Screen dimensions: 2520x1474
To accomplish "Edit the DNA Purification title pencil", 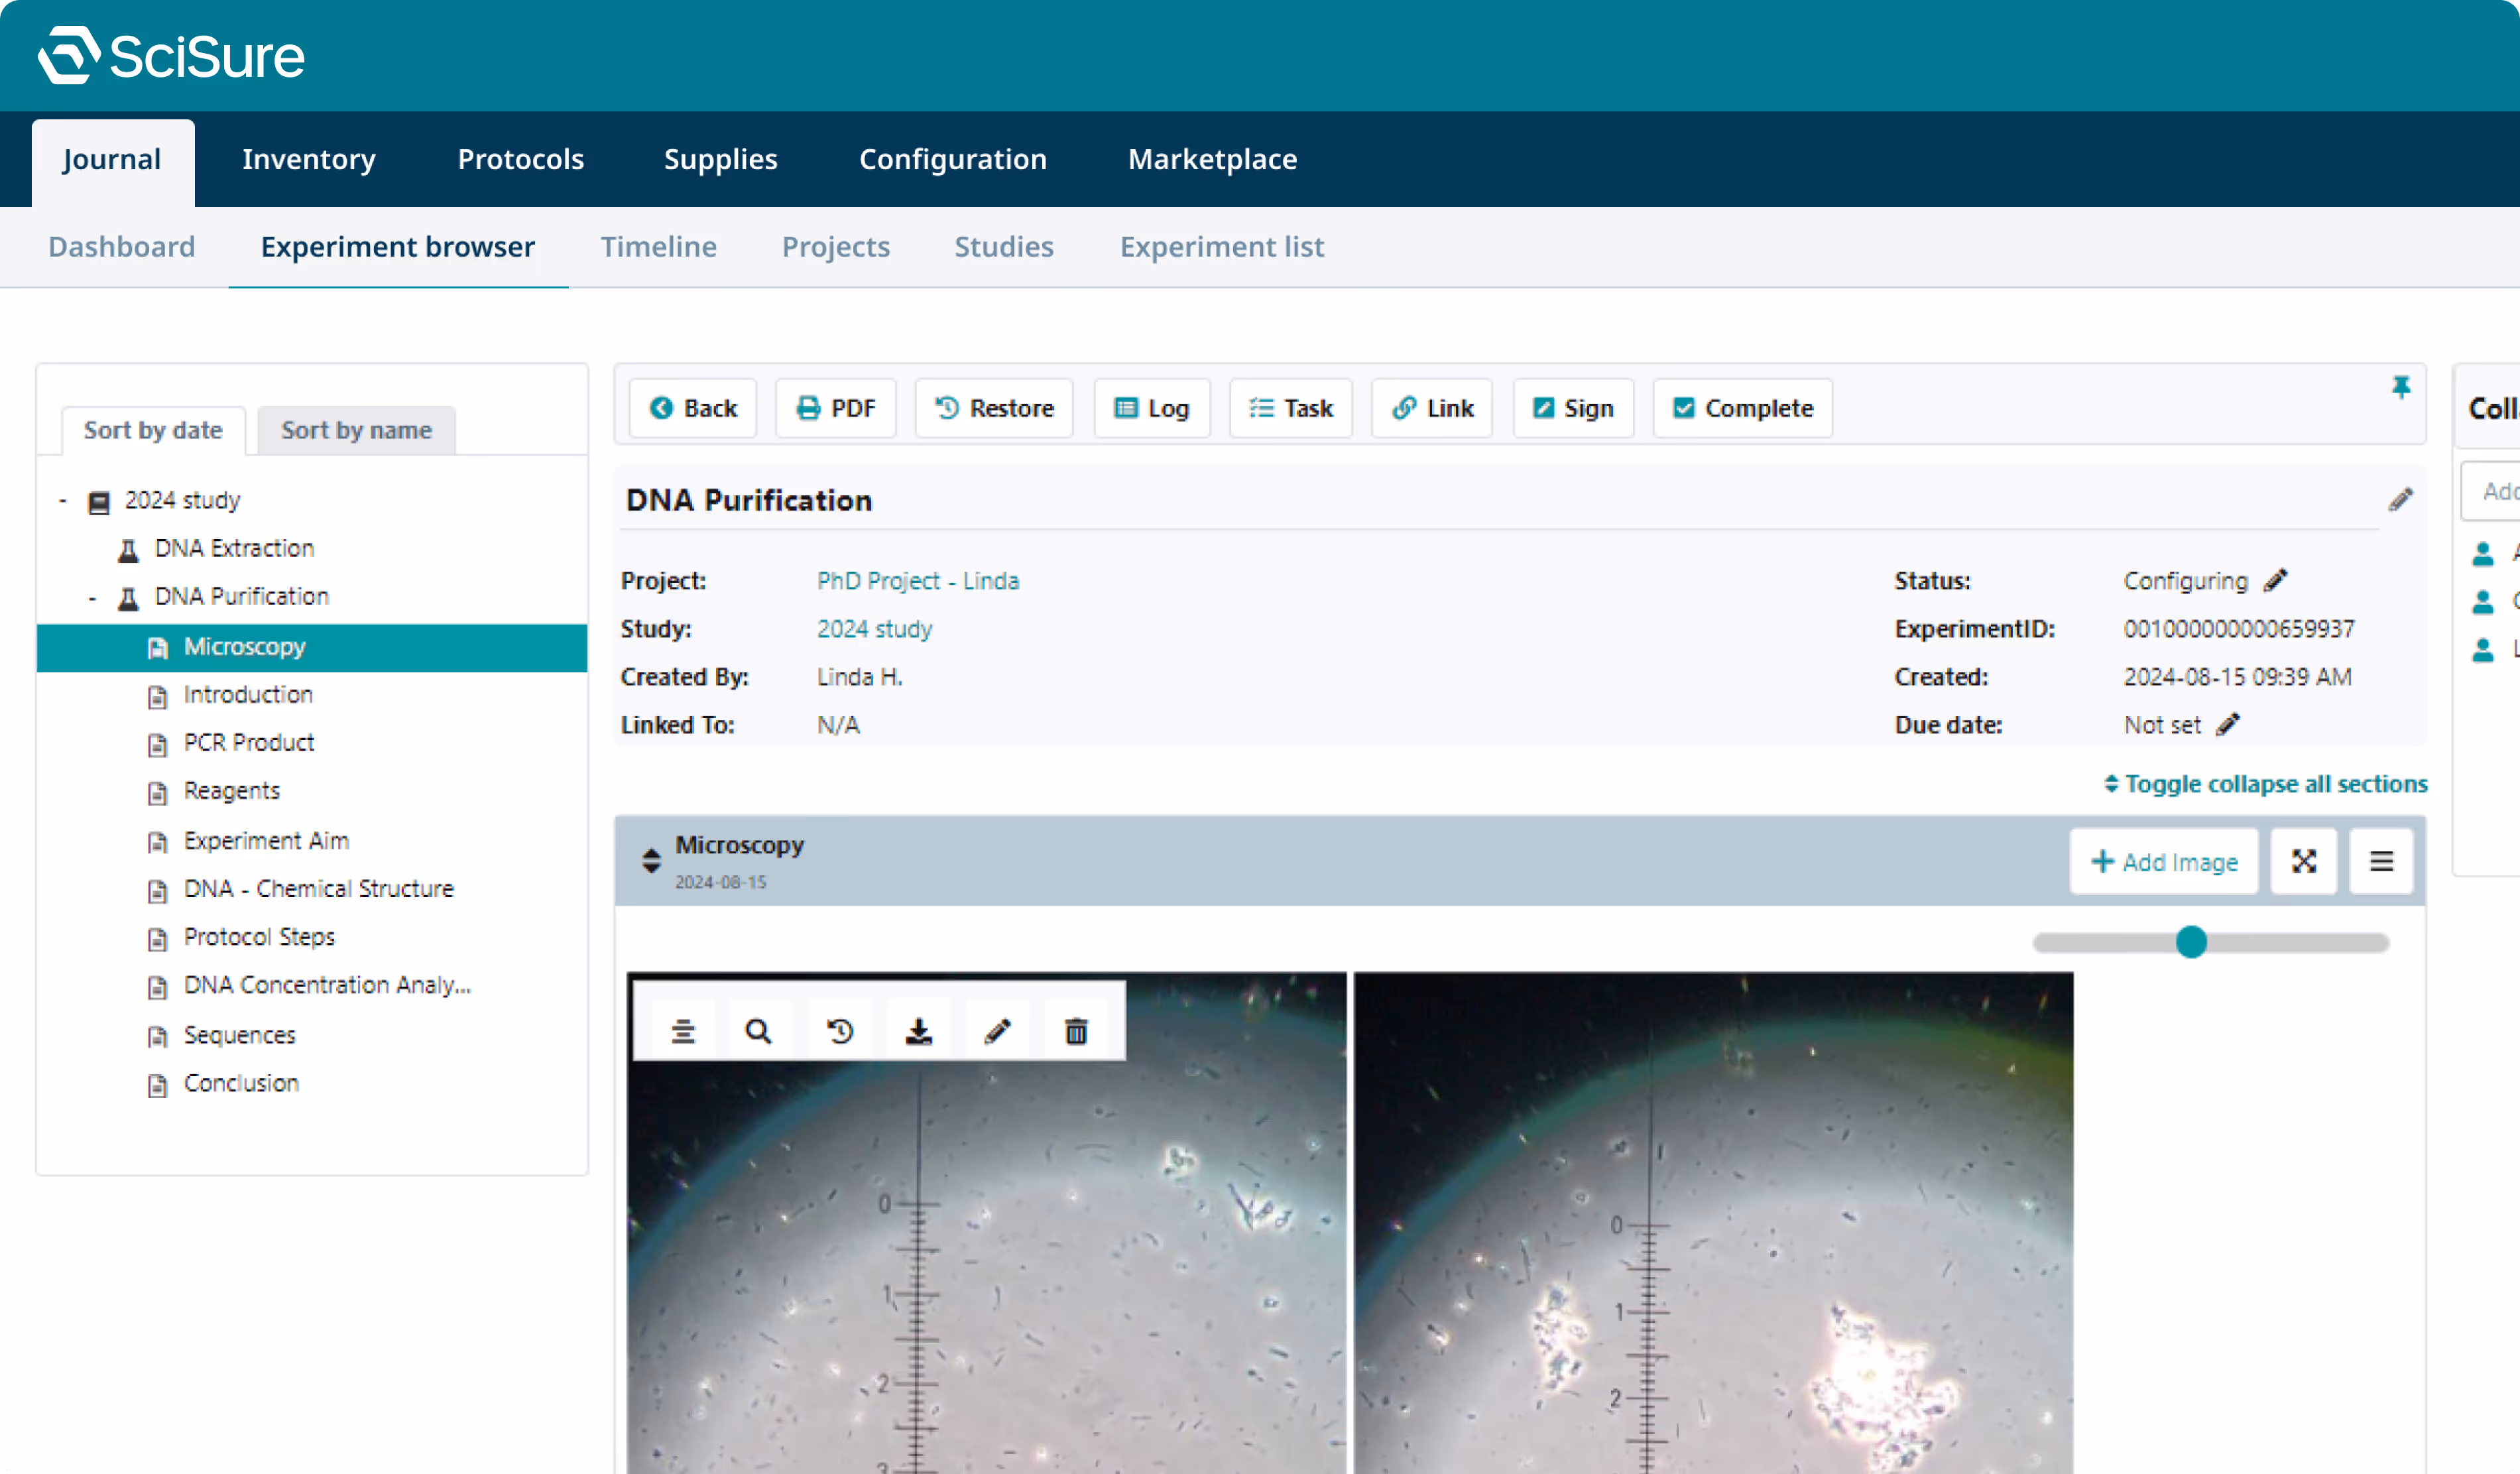I will click(2400, 499).
